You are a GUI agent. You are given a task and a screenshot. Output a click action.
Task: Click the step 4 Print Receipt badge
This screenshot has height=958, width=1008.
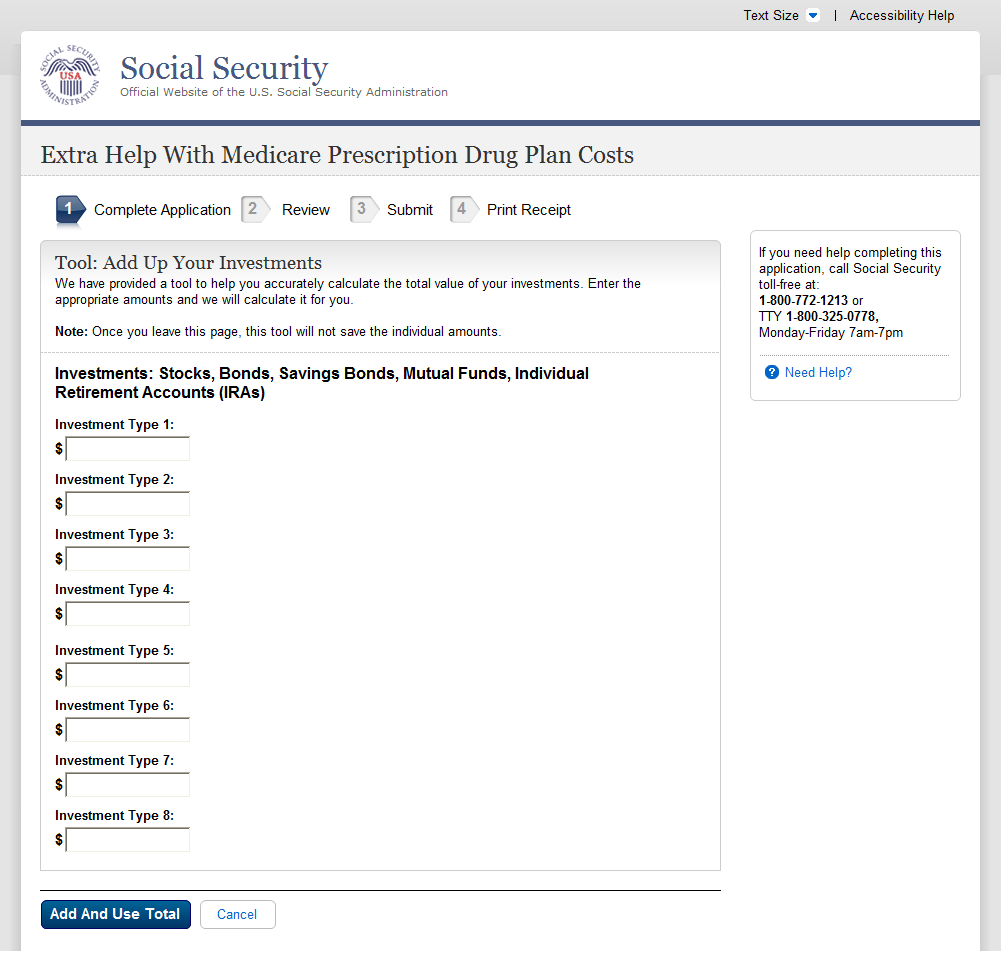463,210
